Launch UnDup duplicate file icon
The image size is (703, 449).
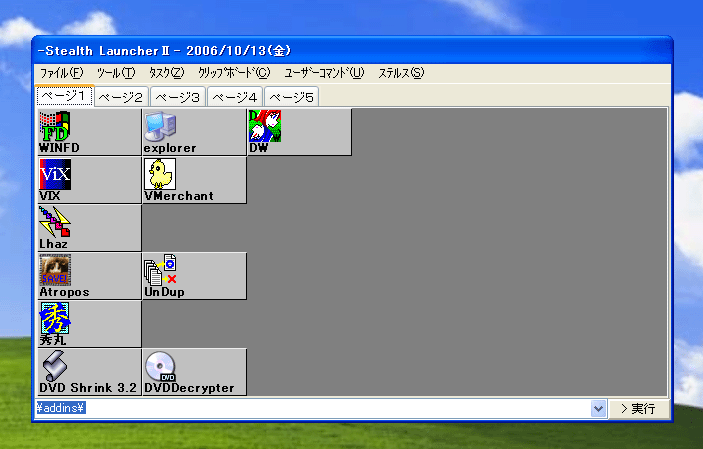point(194,276)
